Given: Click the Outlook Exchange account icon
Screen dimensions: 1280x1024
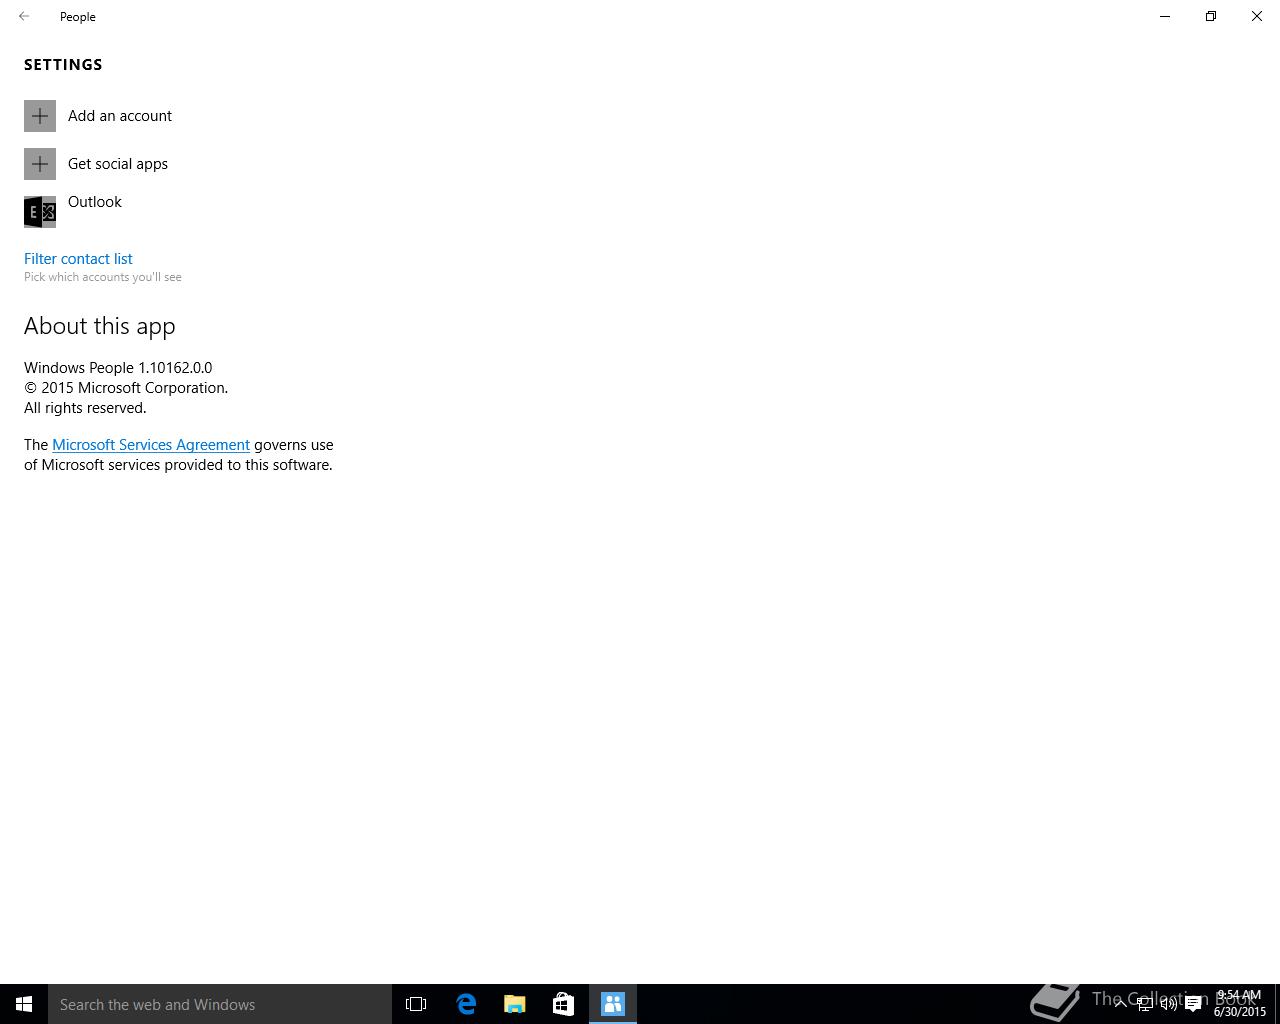Looking at the screenshot, I should (x=40, y=212).
